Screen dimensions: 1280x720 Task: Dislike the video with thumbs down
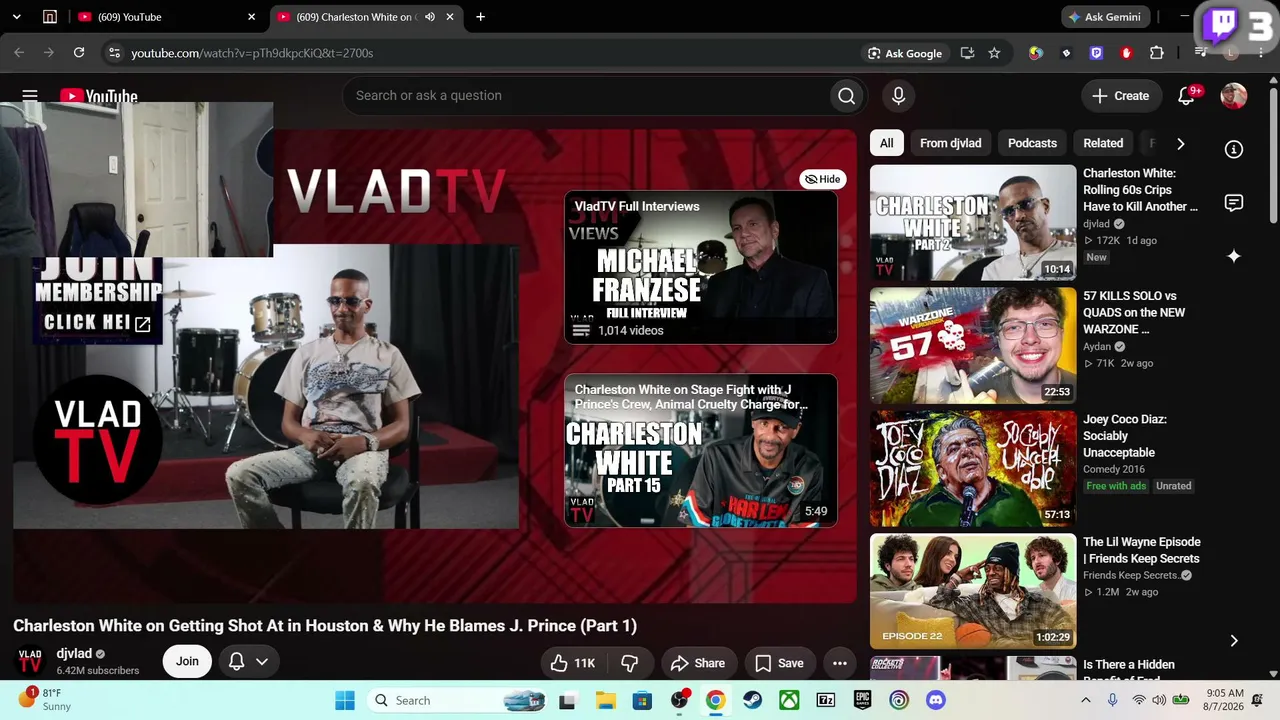tap(629, 663)
